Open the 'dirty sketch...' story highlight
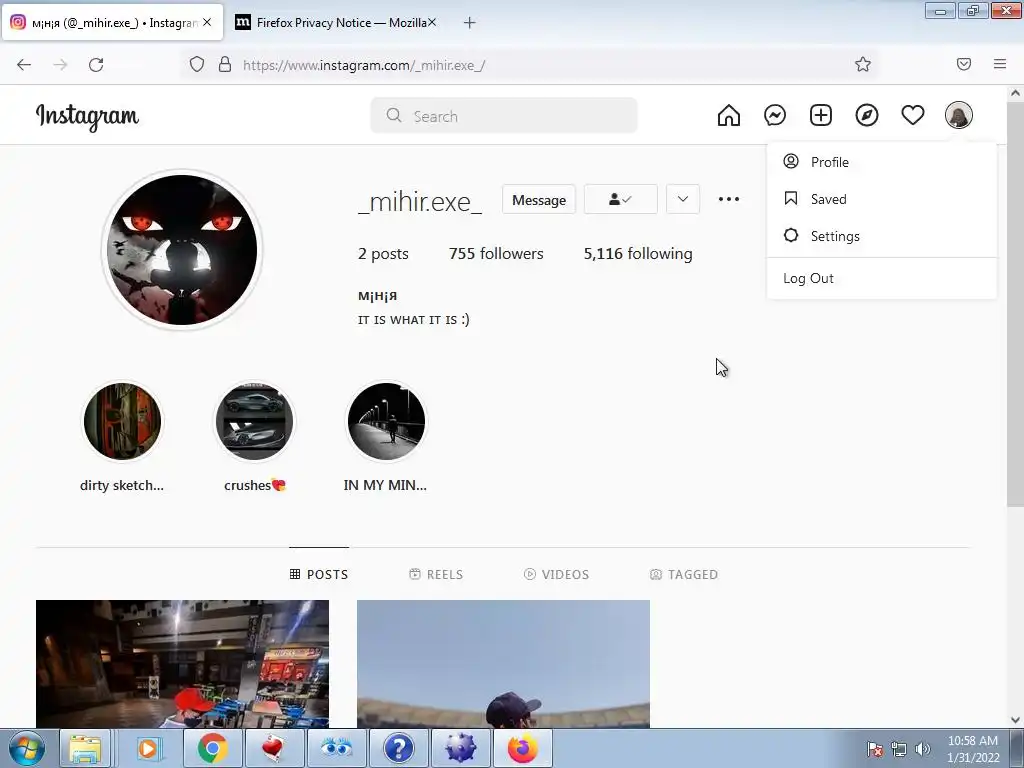 122,422
